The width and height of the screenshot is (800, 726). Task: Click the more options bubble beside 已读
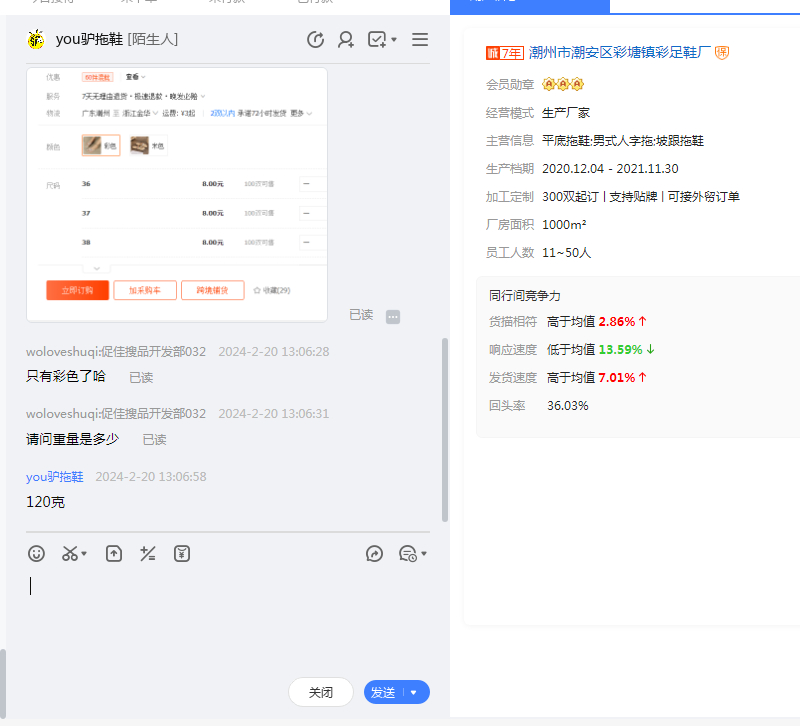[393, 317]
